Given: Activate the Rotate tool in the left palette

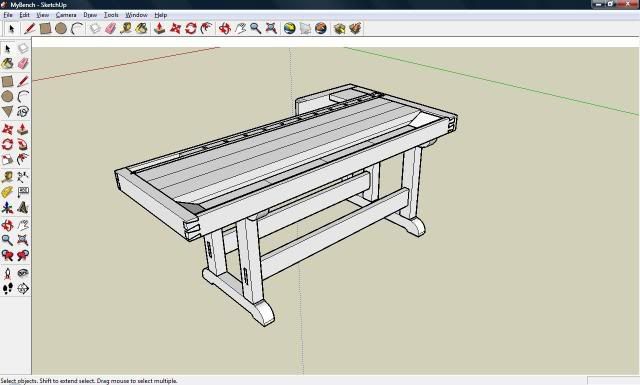Looking at the screenshot, I should (7, 144).
